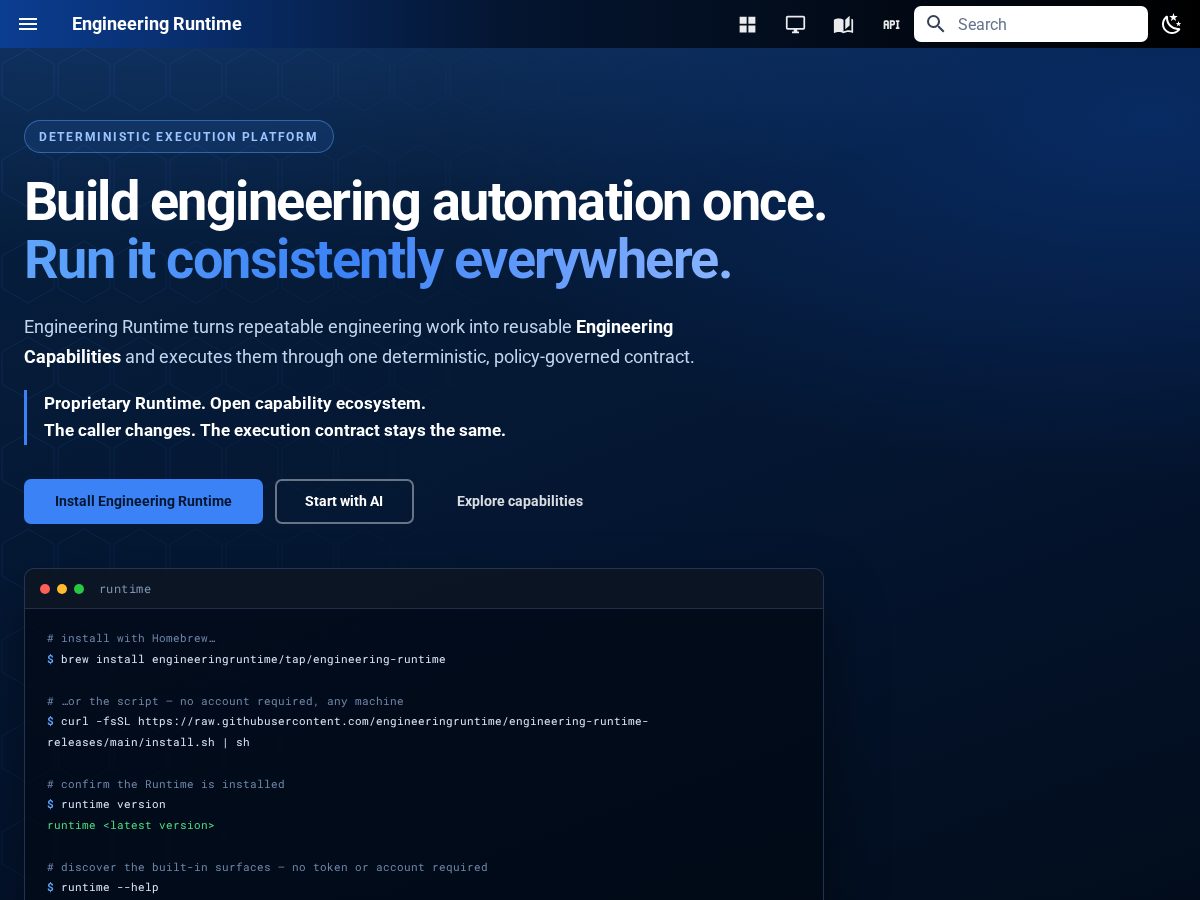Click the curl -fsSL command line
The height and width of the screenshot is (900, 1200).
coord(347,721)
